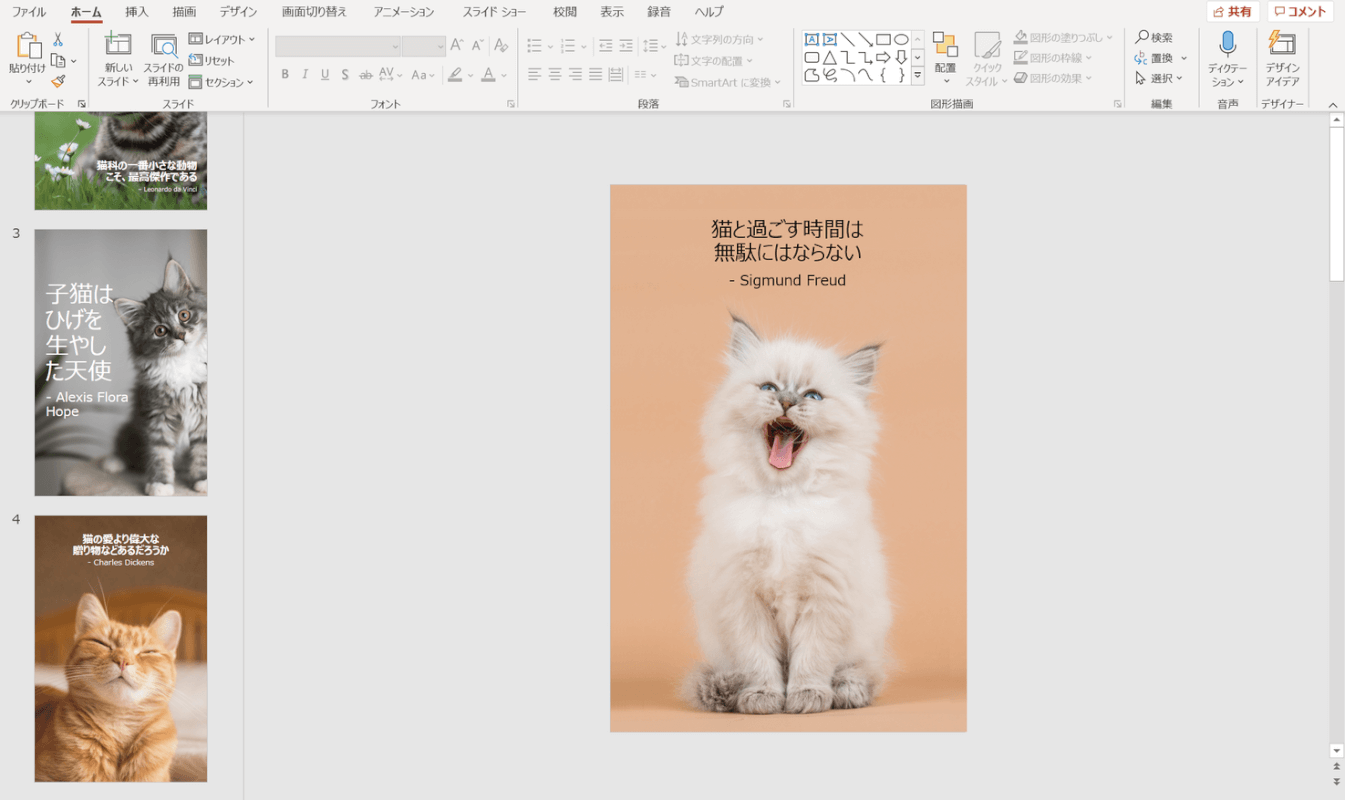Open the Change Case (Aa) dropdown
The width and height of the screenshot is (1345, 800).
pos(424,75)
